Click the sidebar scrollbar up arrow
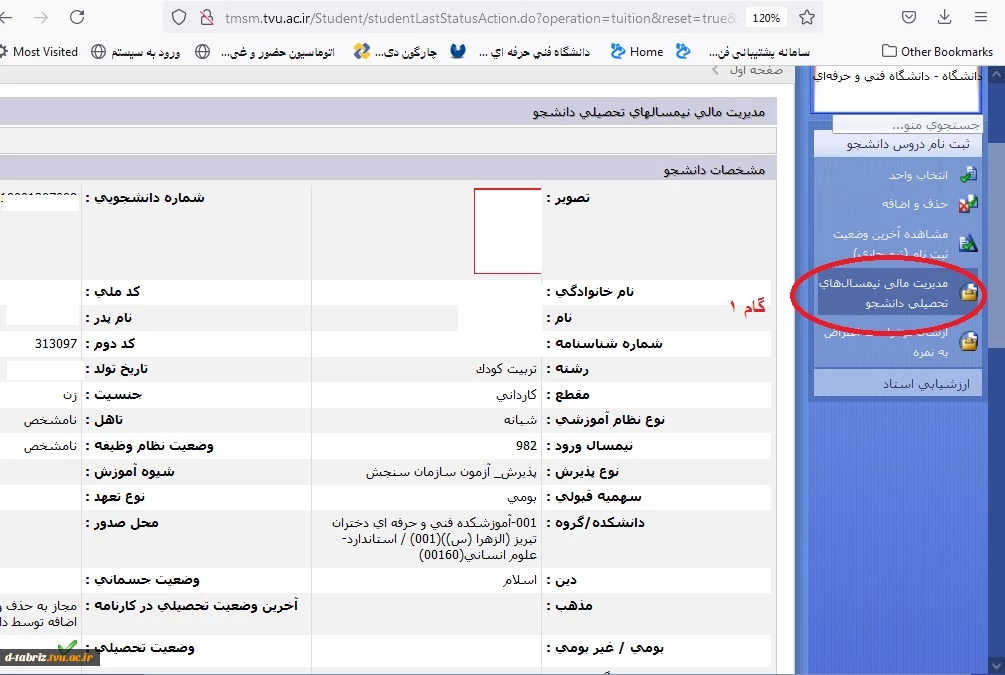The image size is (1005, 675). point(997,74)
